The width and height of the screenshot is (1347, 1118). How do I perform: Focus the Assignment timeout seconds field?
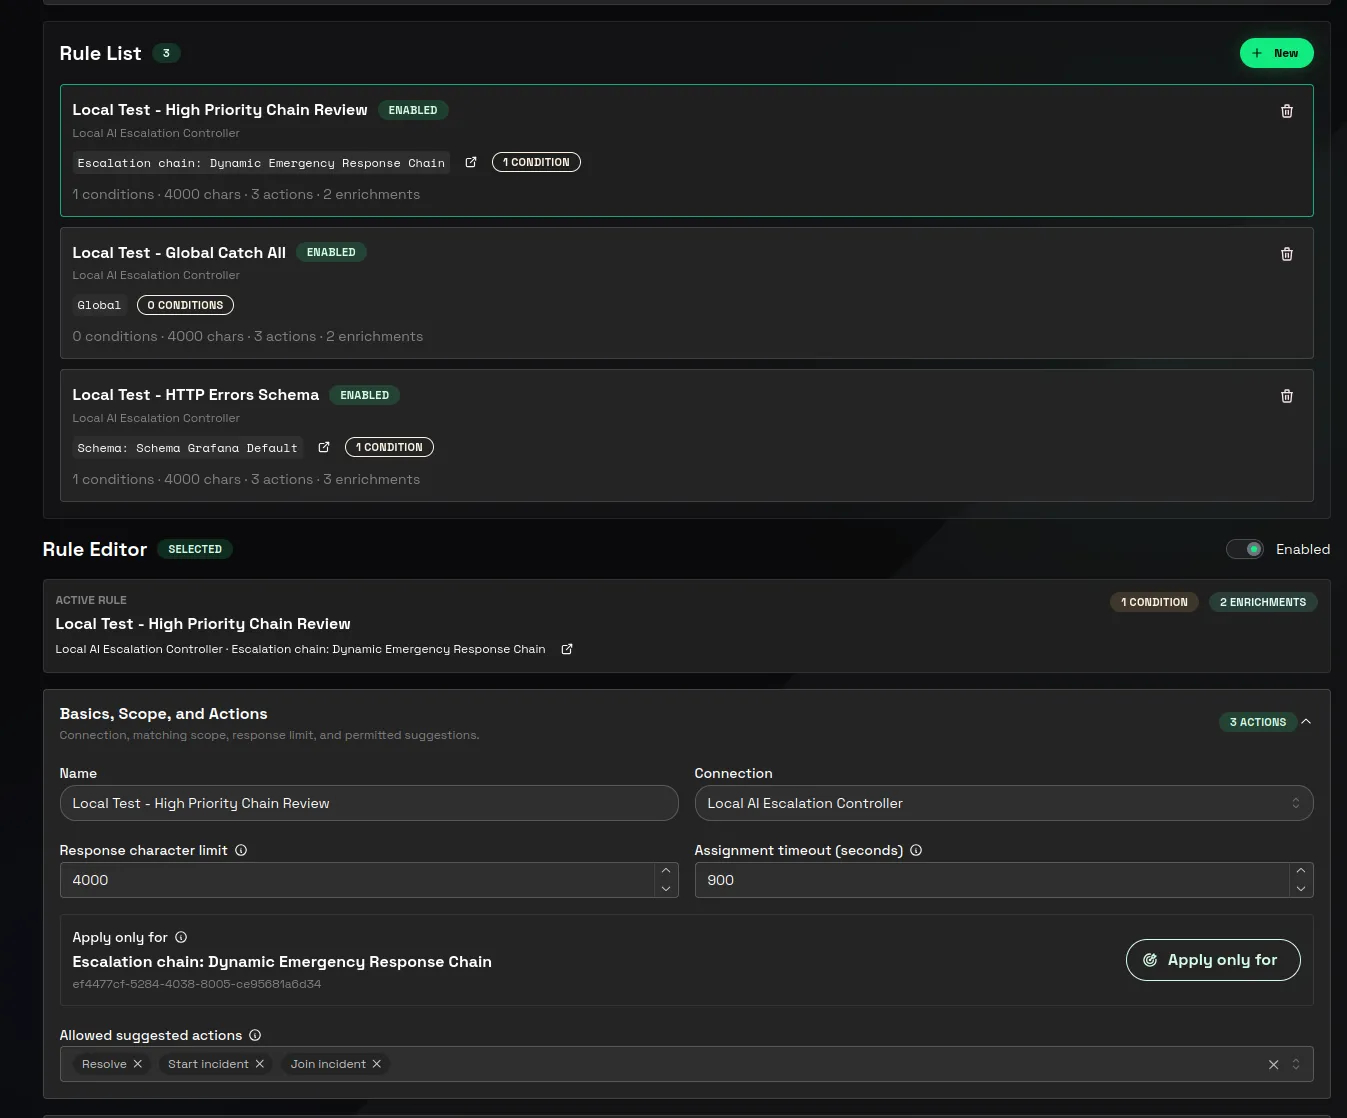992,880
